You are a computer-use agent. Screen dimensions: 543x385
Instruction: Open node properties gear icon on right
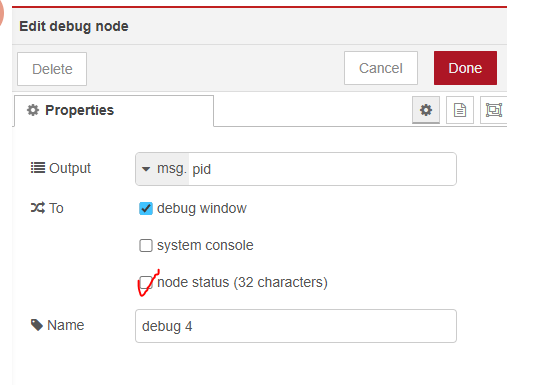point(426,110)
